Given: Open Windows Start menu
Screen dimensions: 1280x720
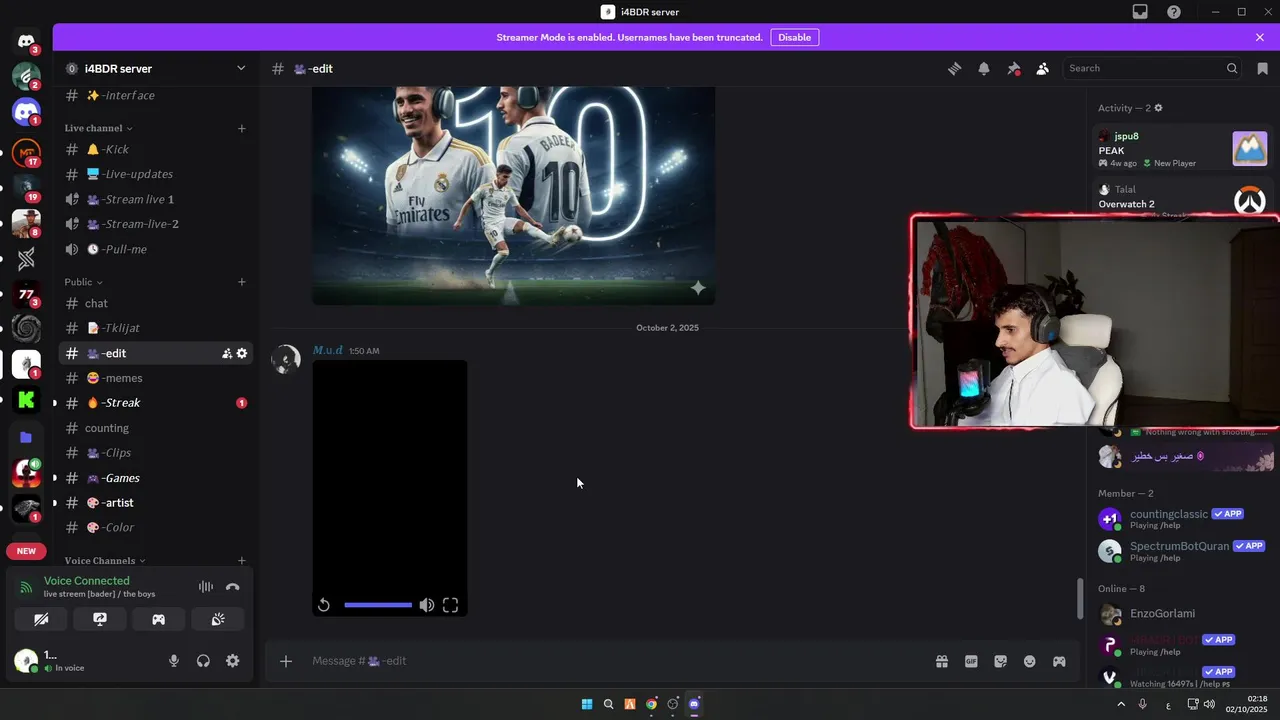Looking at the screenshot, I should pyautogui.click(x=587, y=704).
